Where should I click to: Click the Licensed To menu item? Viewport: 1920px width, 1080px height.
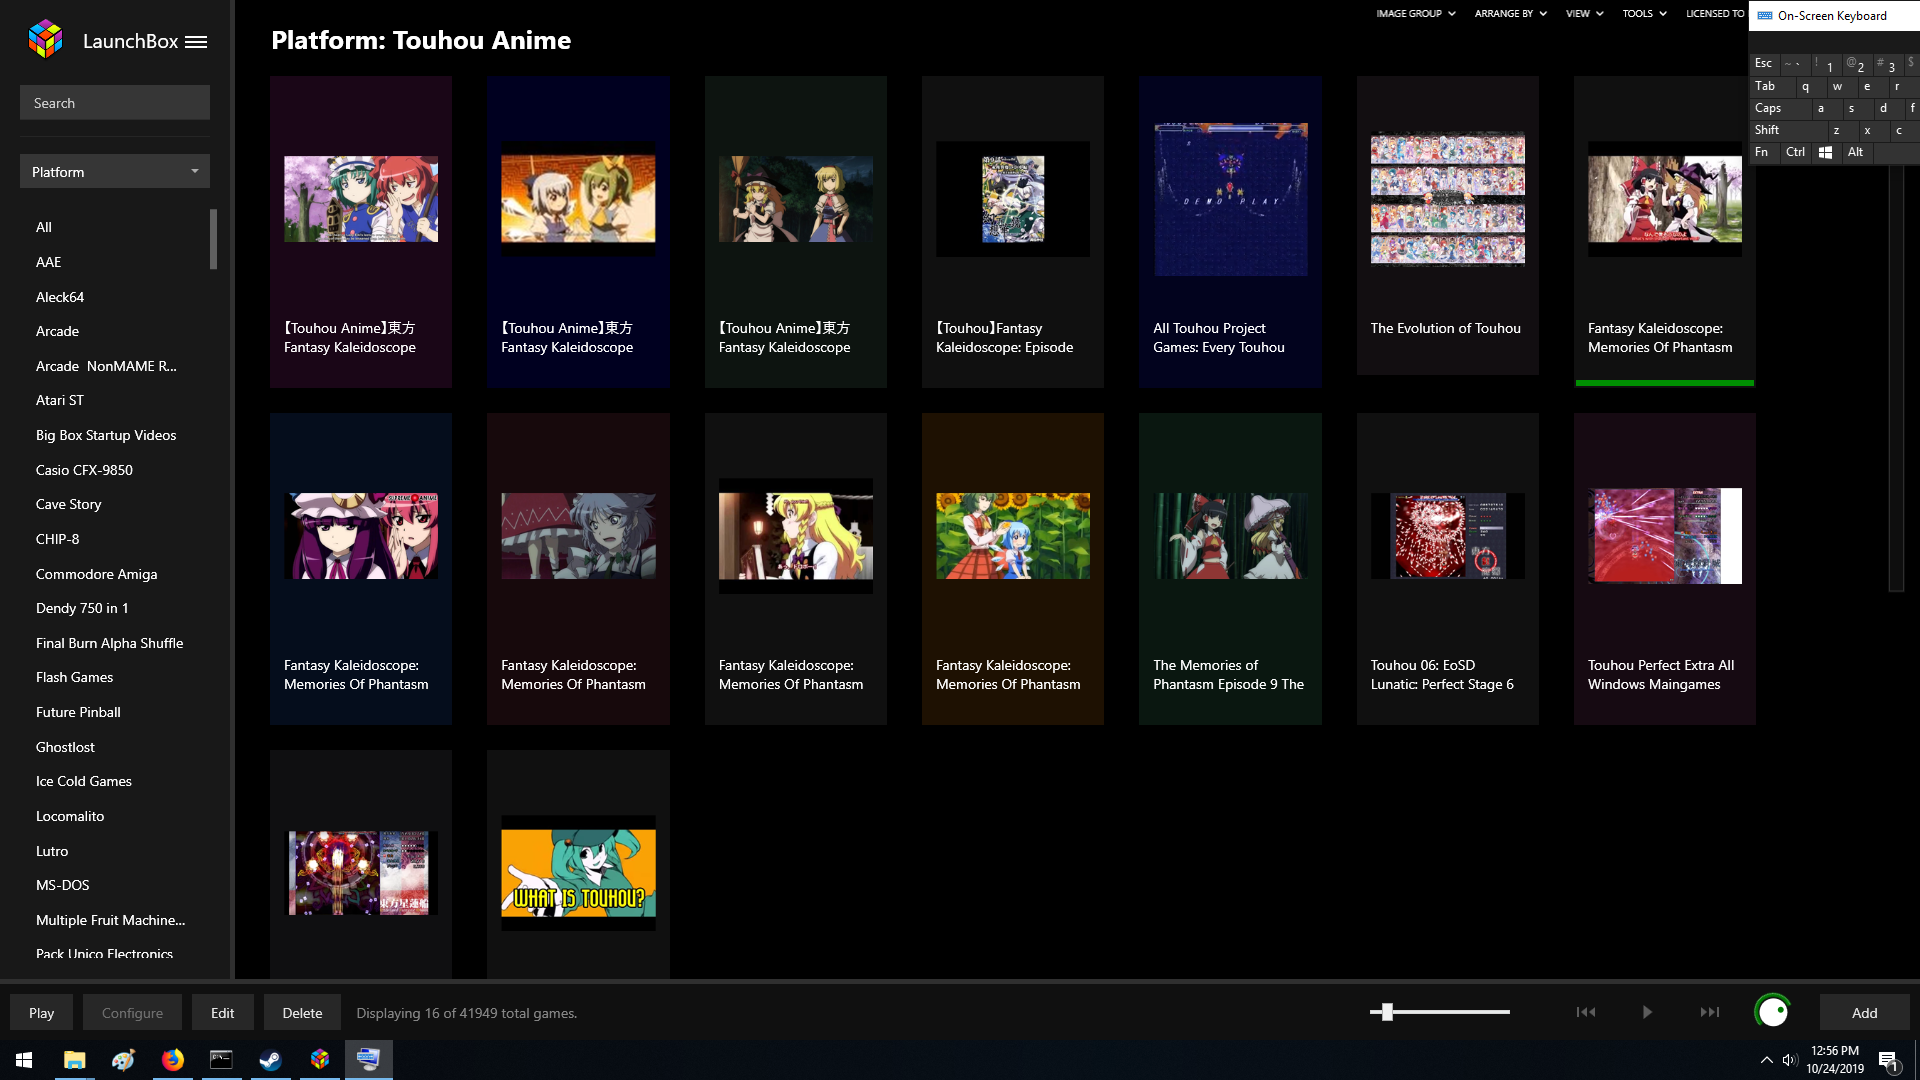tap(1715, 14)
